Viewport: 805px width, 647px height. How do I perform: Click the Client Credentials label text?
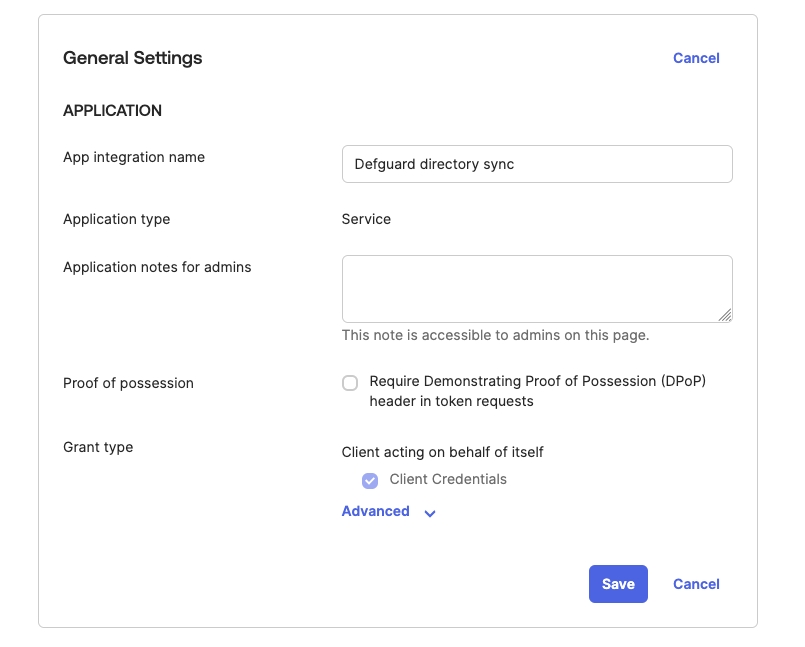coord(448,479)
